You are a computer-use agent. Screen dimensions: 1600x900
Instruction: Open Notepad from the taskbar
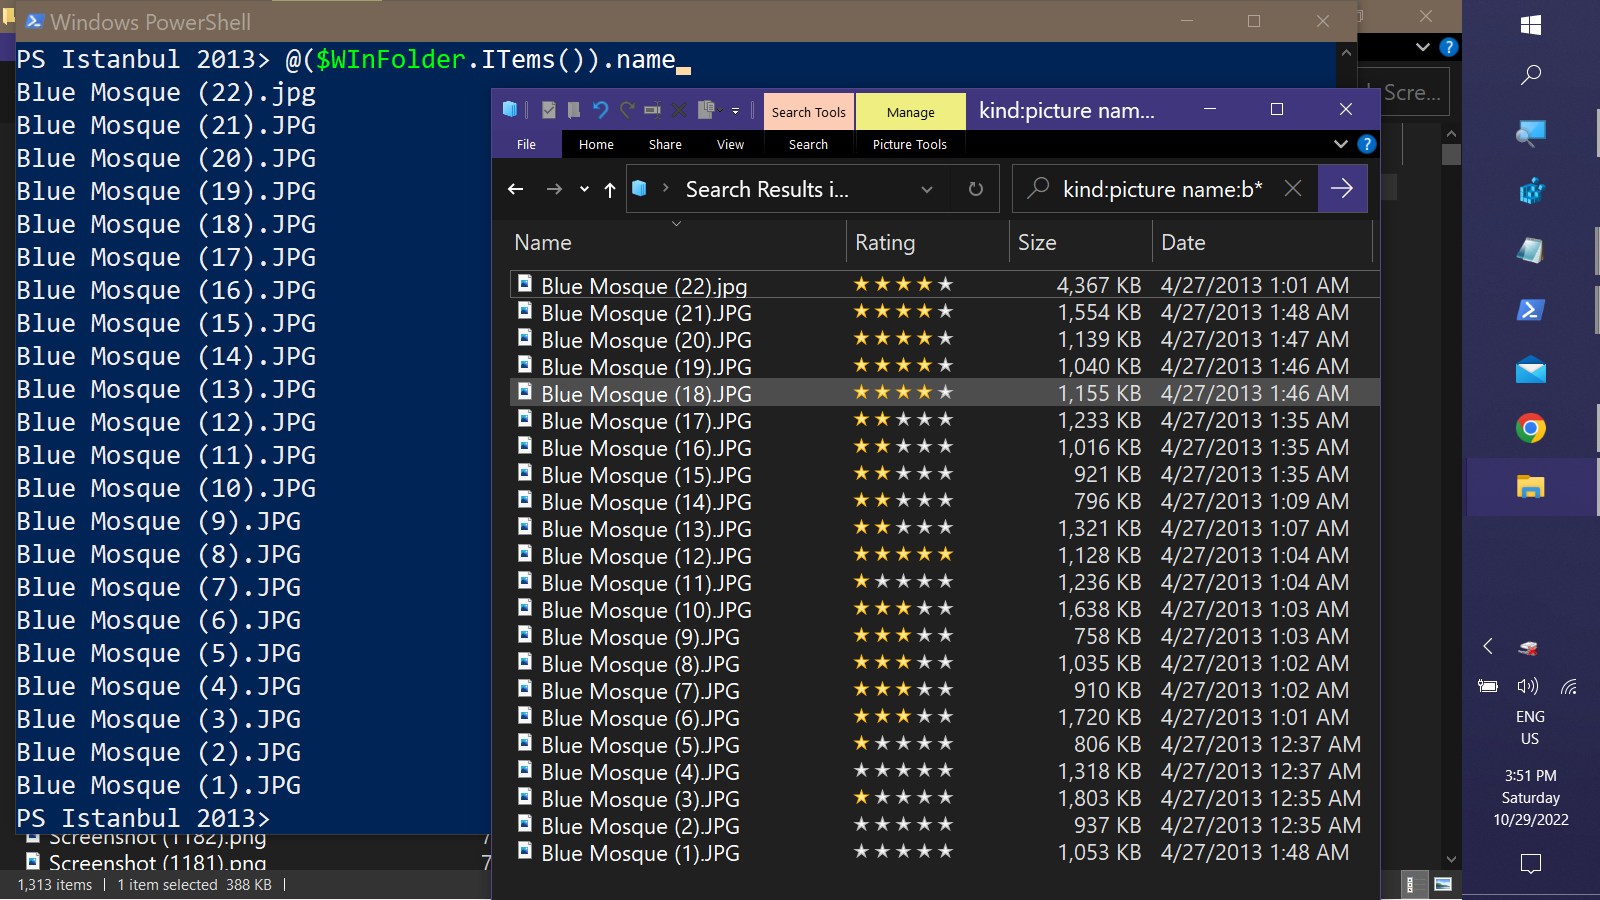(1530, 250)
